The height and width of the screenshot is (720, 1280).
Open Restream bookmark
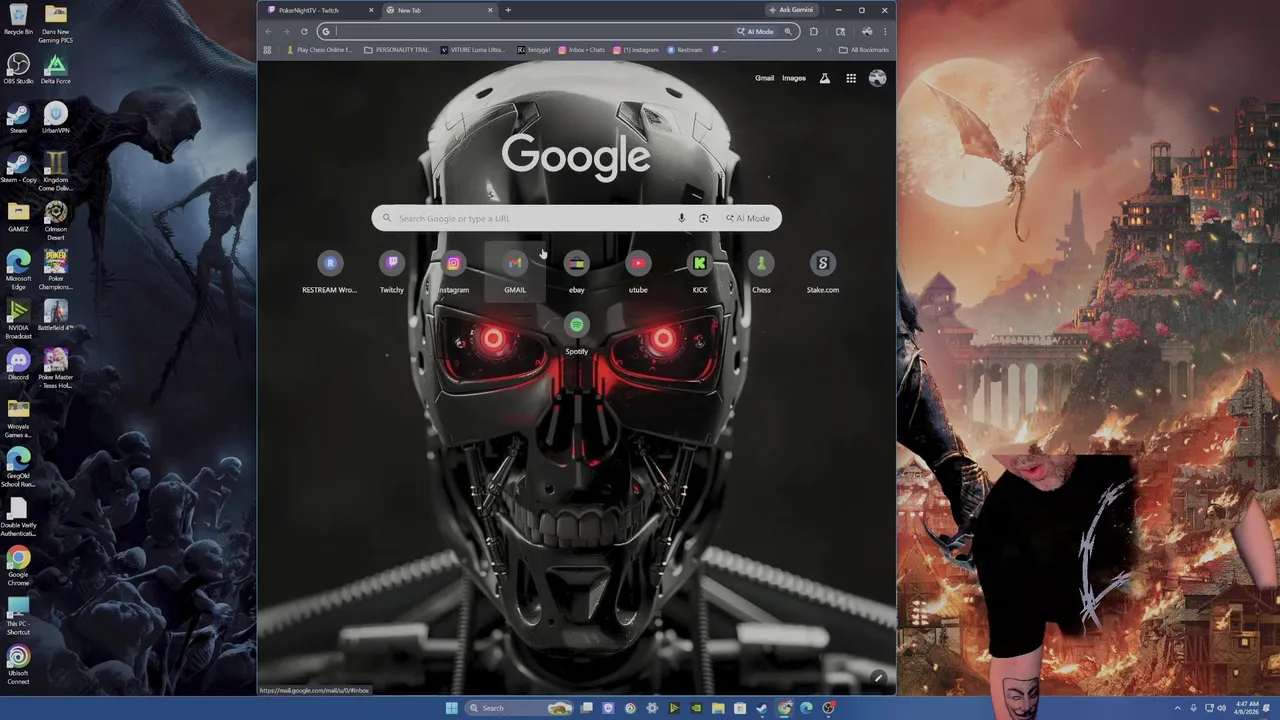[685, 50]
